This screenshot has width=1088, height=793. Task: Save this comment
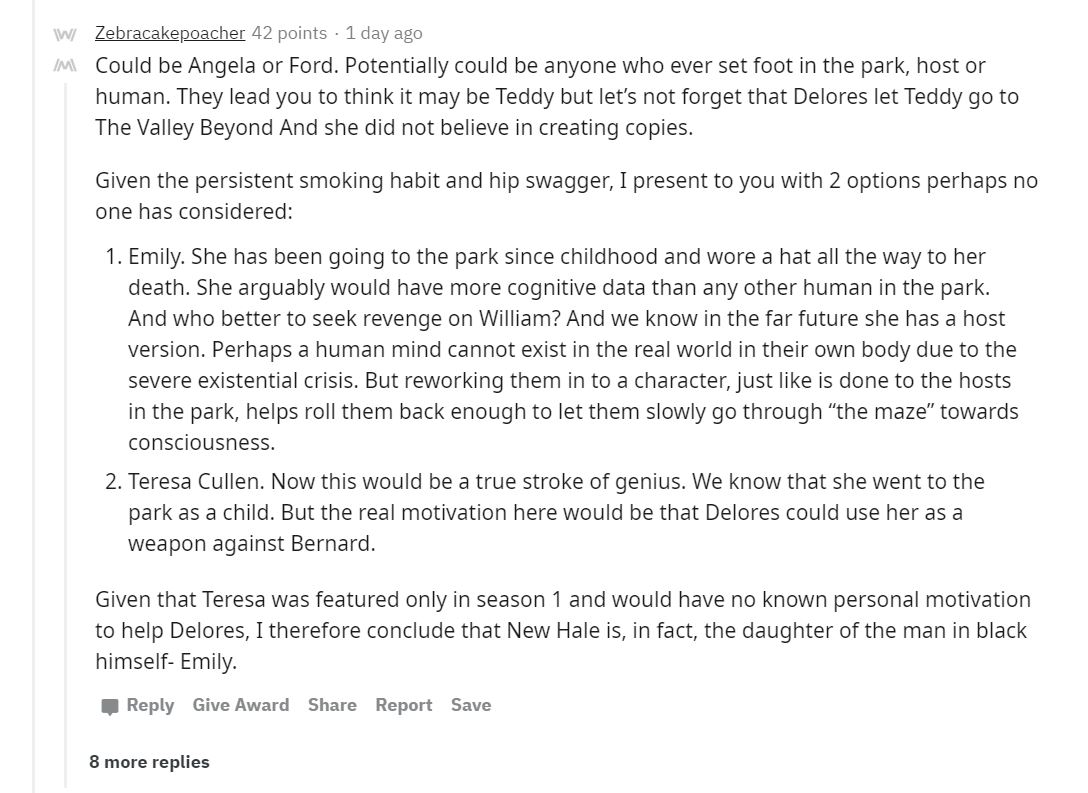coord(471,705)
